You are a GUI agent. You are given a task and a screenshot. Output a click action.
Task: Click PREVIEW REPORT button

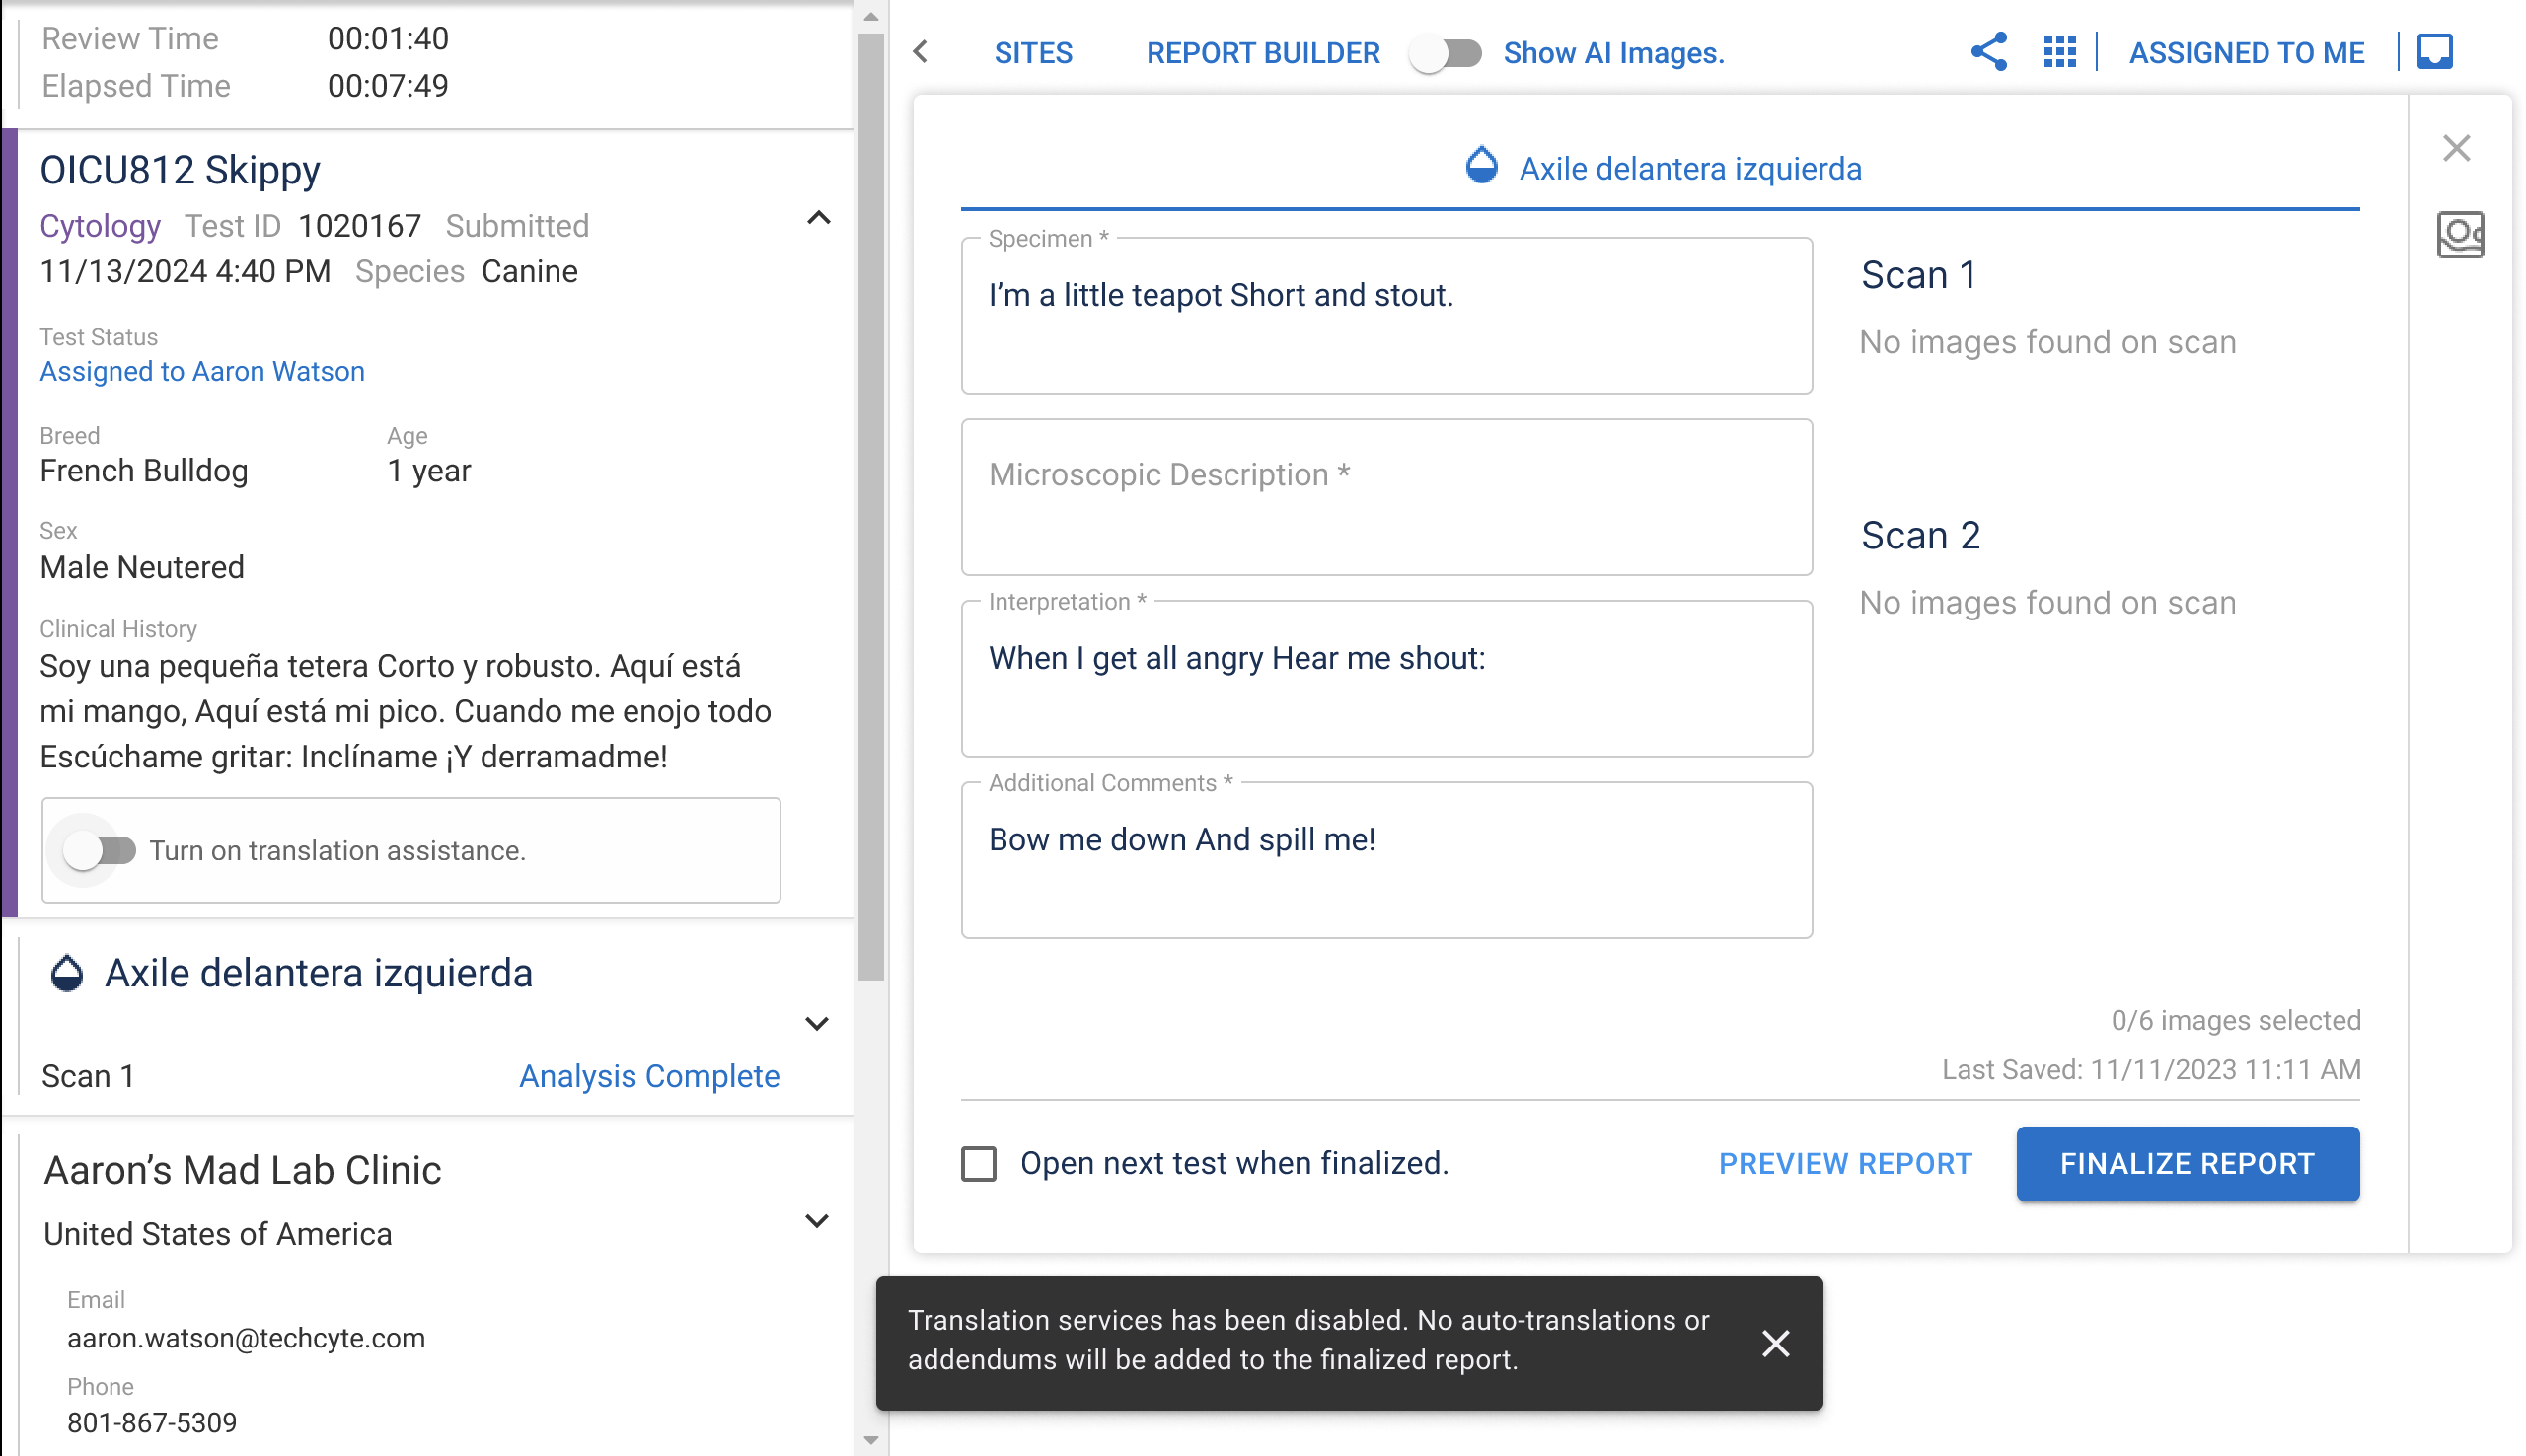tap(1846, 1163)
